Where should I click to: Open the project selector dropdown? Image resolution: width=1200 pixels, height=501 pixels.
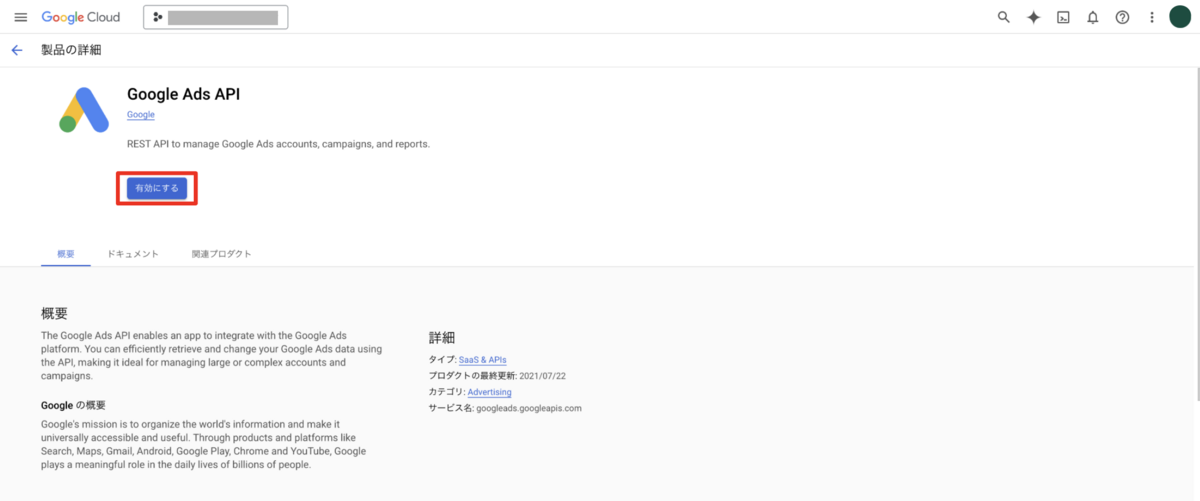[216, 17]
